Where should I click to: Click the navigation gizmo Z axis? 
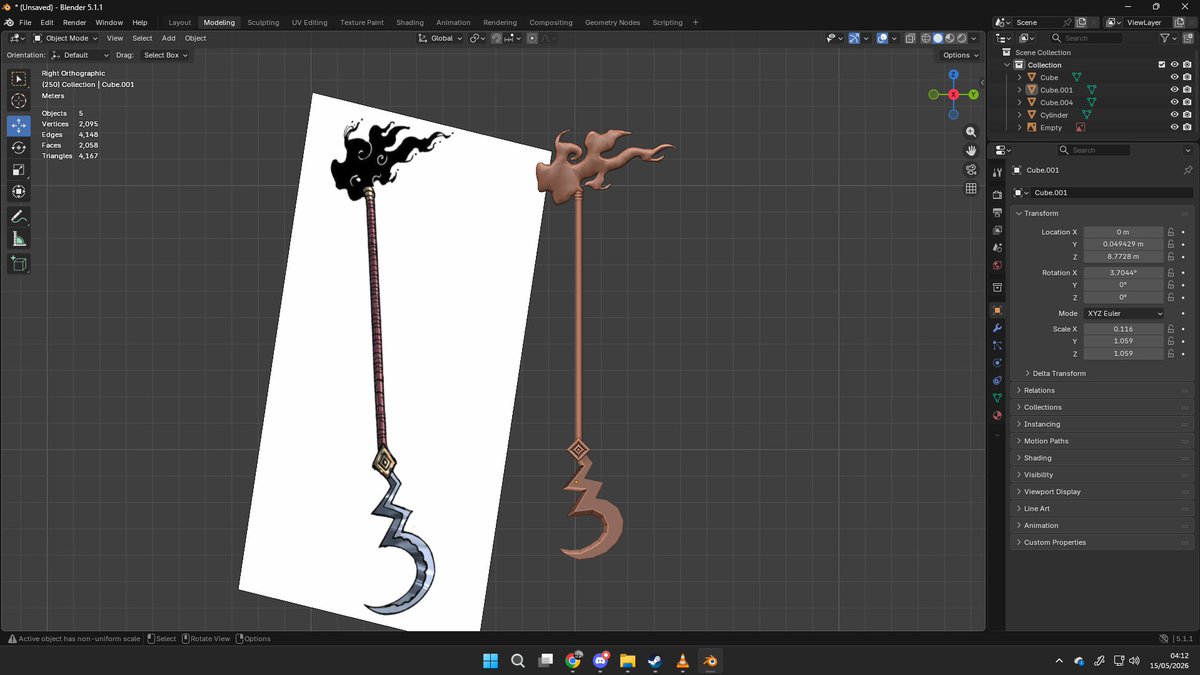[x=953, y=75]
